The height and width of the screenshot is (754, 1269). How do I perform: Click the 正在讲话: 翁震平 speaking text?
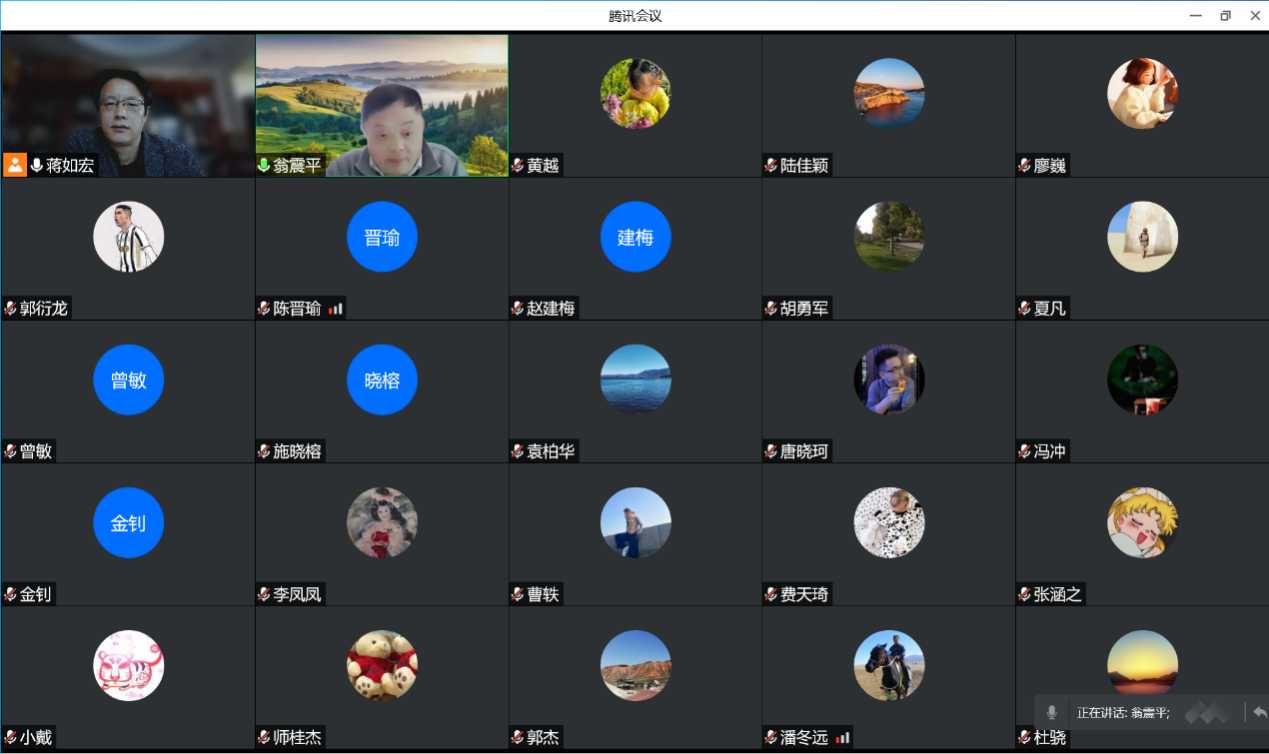[1123, 713]
